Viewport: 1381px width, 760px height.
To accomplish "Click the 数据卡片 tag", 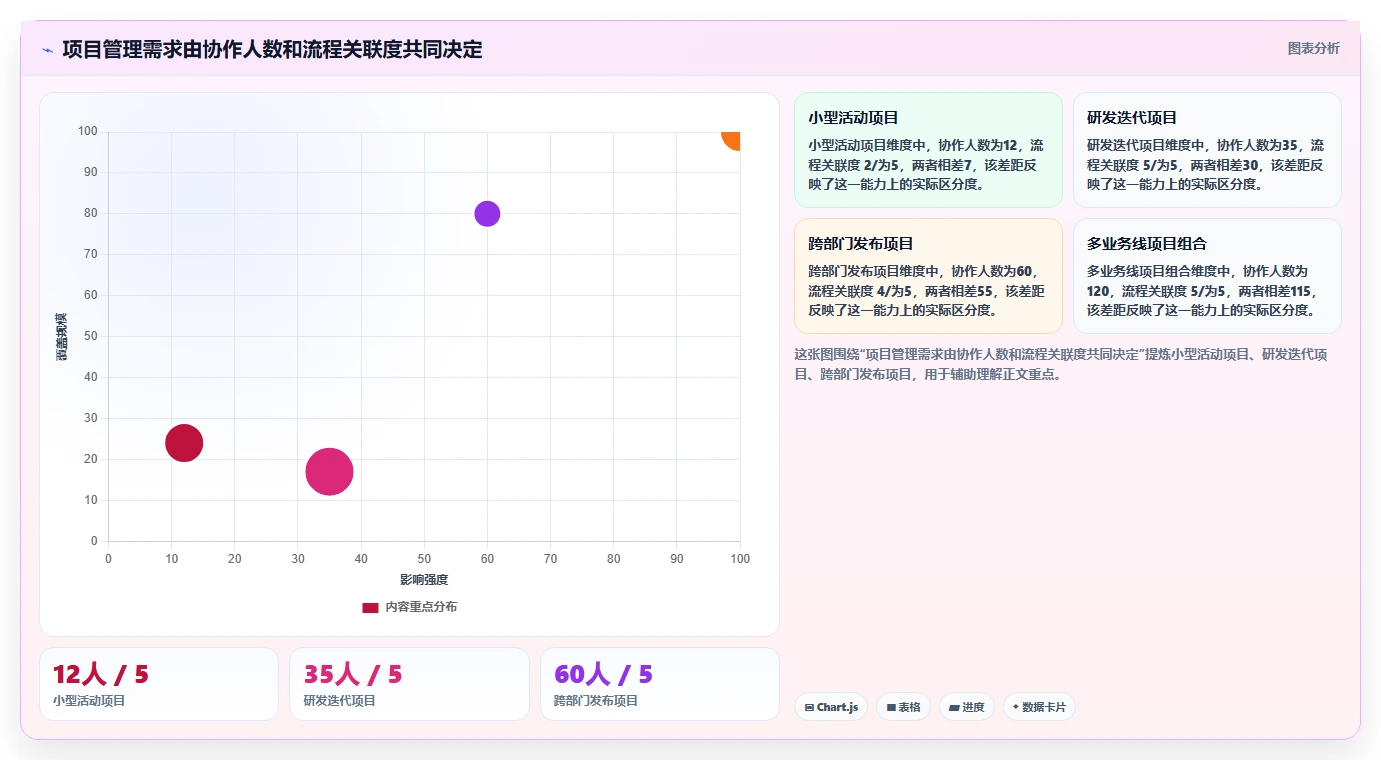I will point(1039,707).
